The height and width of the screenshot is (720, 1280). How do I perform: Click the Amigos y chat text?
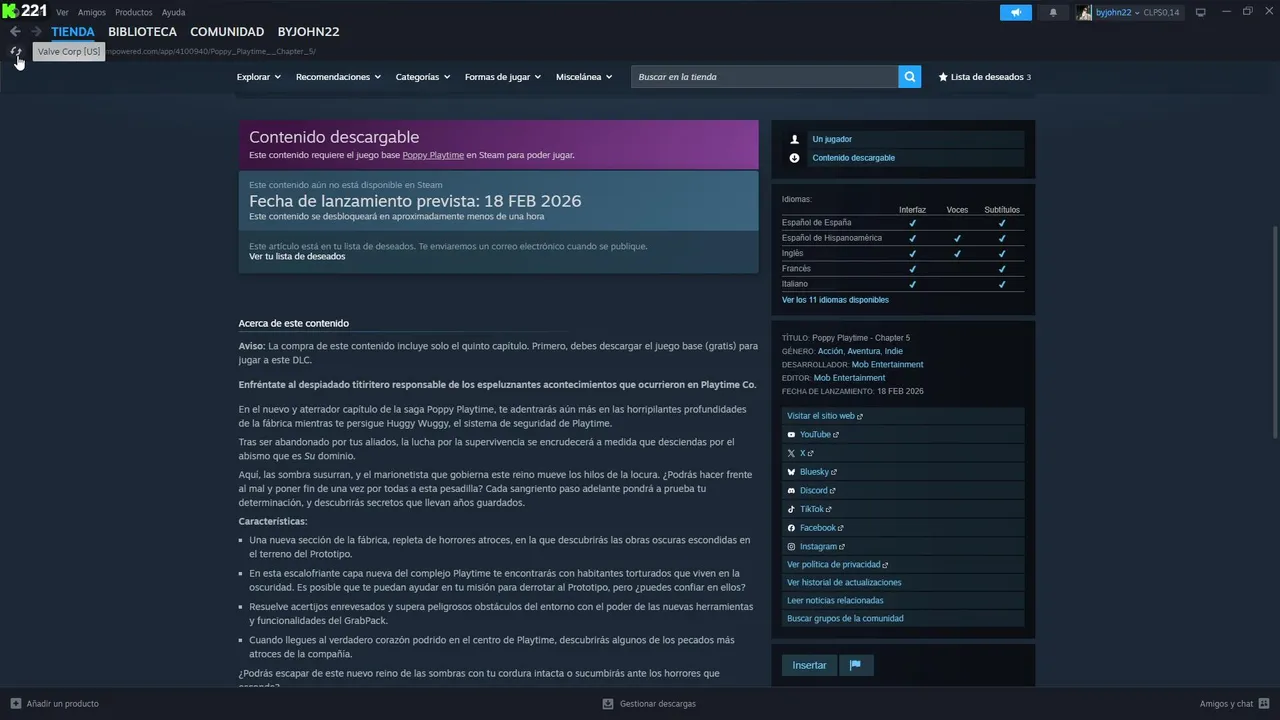tap(1226, 704)
